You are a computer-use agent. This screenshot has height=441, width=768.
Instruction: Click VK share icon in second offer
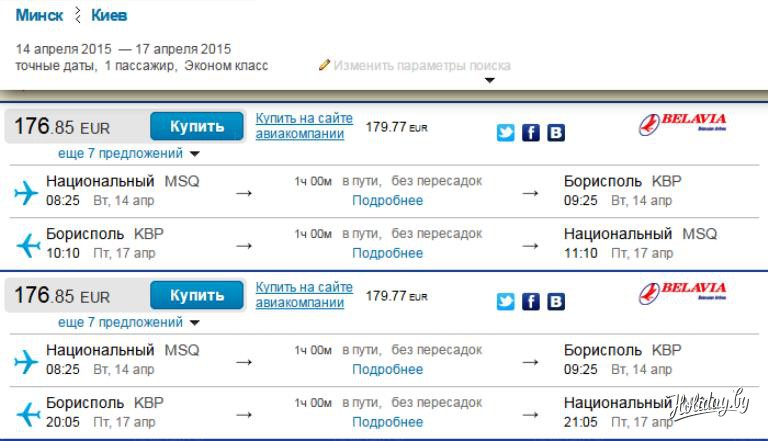pos(555,302)
